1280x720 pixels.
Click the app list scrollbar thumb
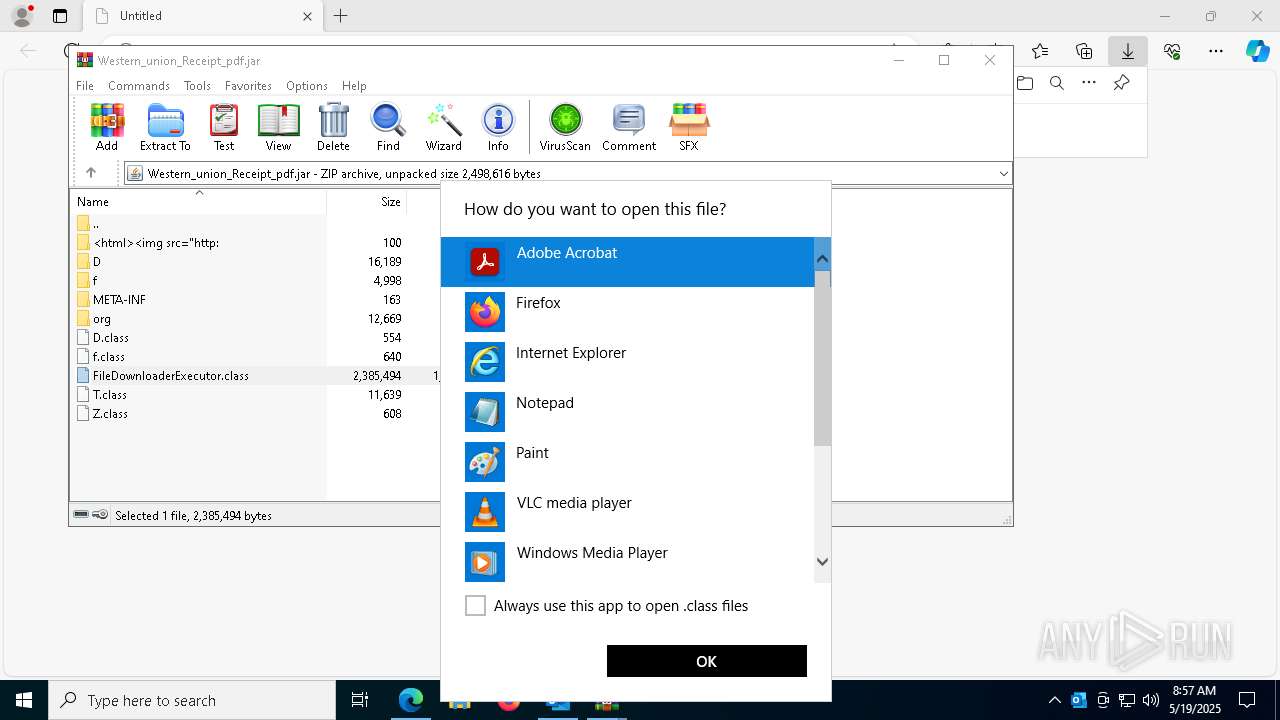tap(822, 358)
